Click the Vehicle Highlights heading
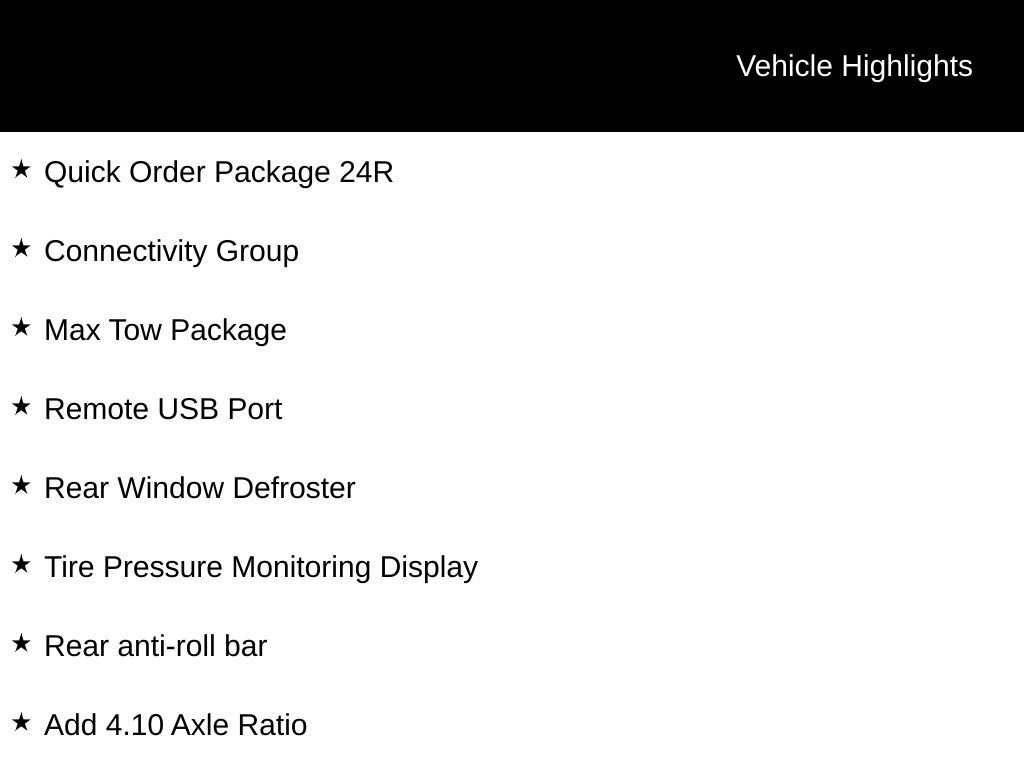Image resolution: width=1024 pixels, height=768 pixels. pos(854,67)
